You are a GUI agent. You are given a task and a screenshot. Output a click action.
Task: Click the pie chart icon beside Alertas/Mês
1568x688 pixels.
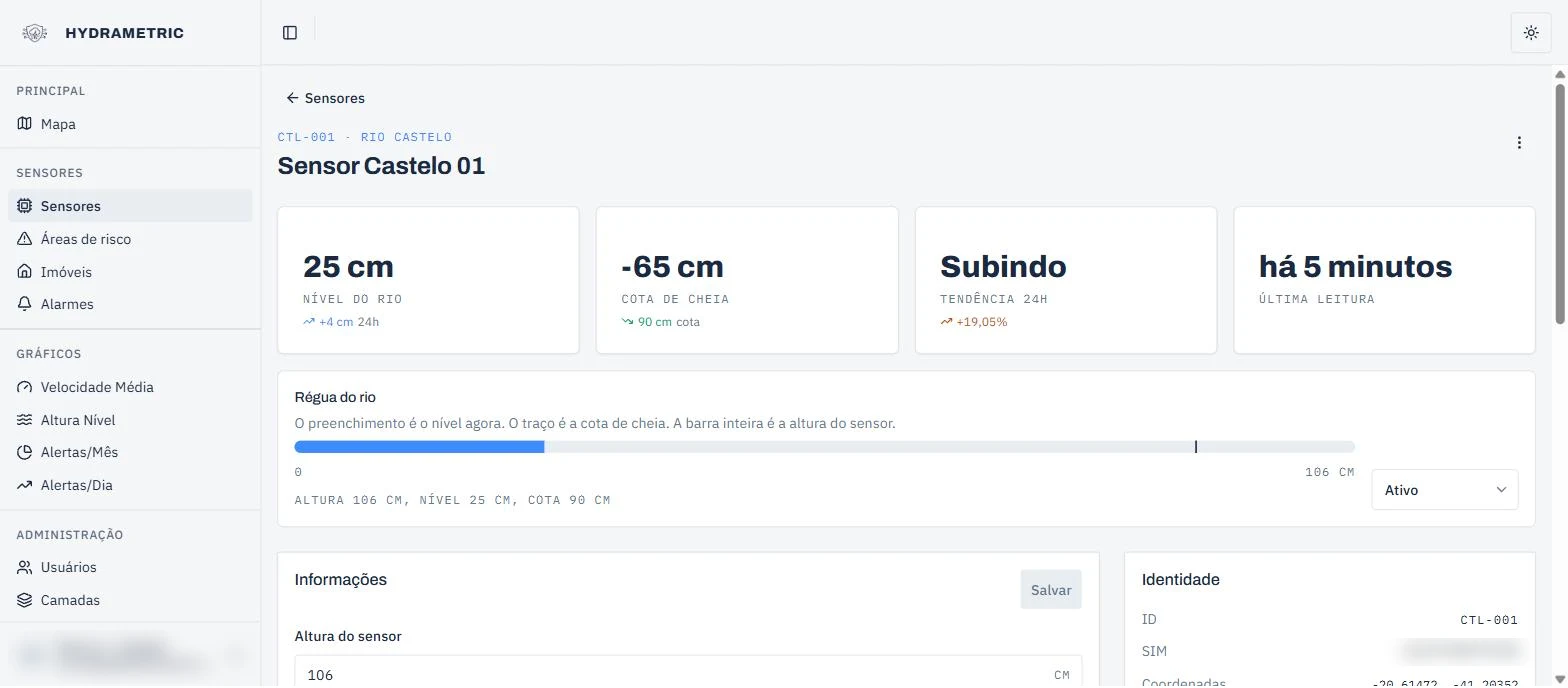[x=25, y=452]
